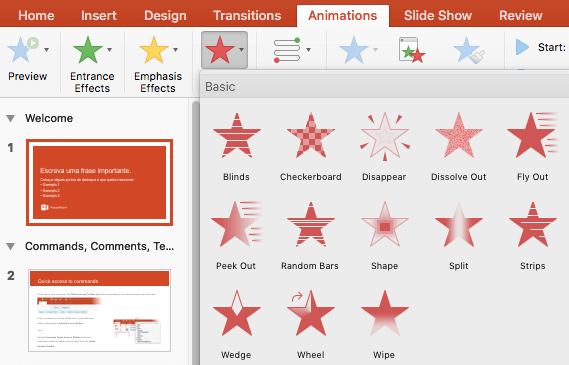Expand the Entrance Effects dropdown arrow
The height and width of the screenshot is (365, 569).
point(110,50)
